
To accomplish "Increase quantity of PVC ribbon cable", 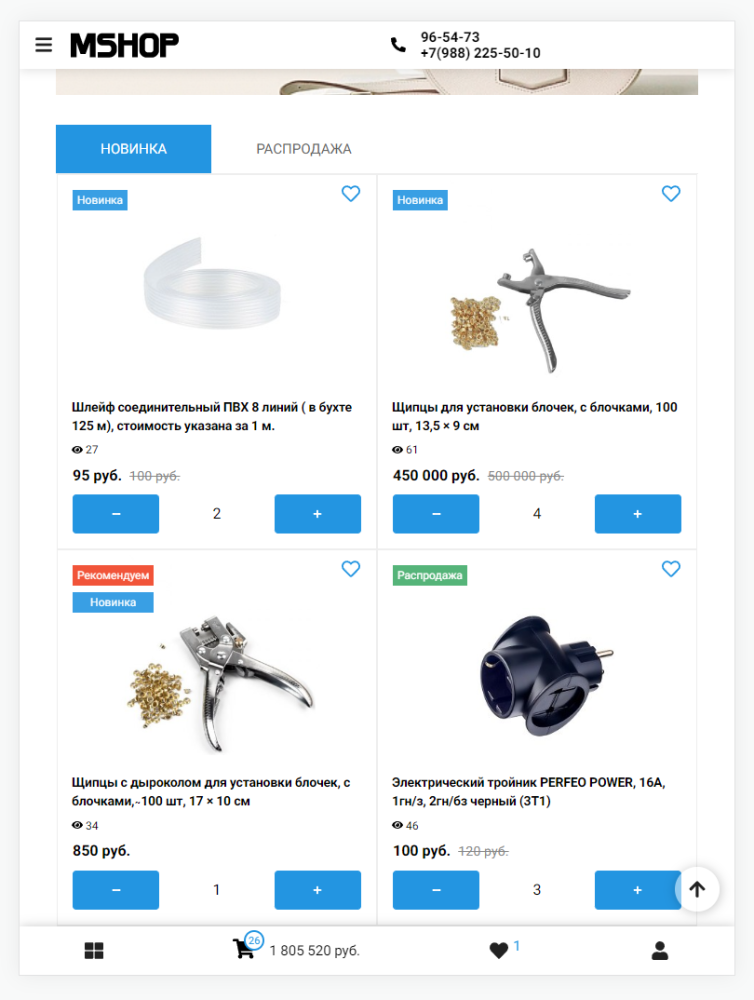I will pos(318,513).
